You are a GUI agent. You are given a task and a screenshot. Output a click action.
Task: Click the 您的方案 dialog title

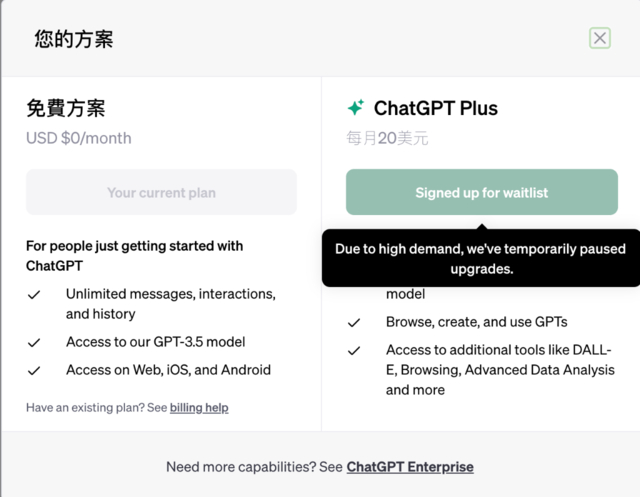(x=74, y=39)
